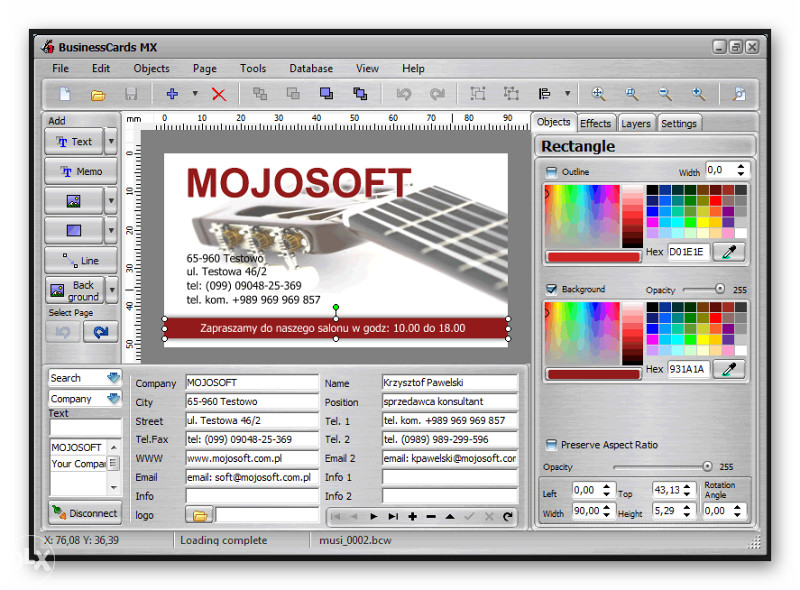The width and height of the screenshot is (800, 590).
Task: Open dropdown next to align icon
Action: (x=567, y=93)
